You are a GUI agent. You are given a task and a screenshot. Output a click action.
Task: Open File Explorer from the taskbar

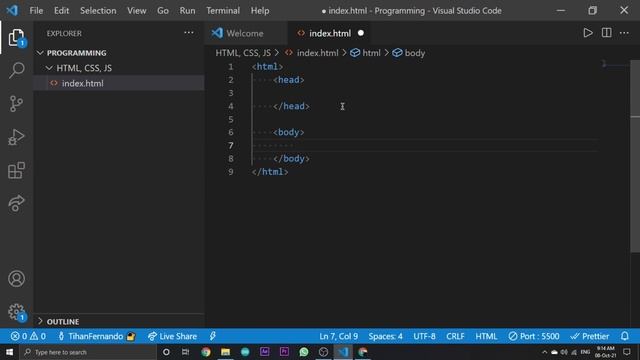click(x=225, y=352)
